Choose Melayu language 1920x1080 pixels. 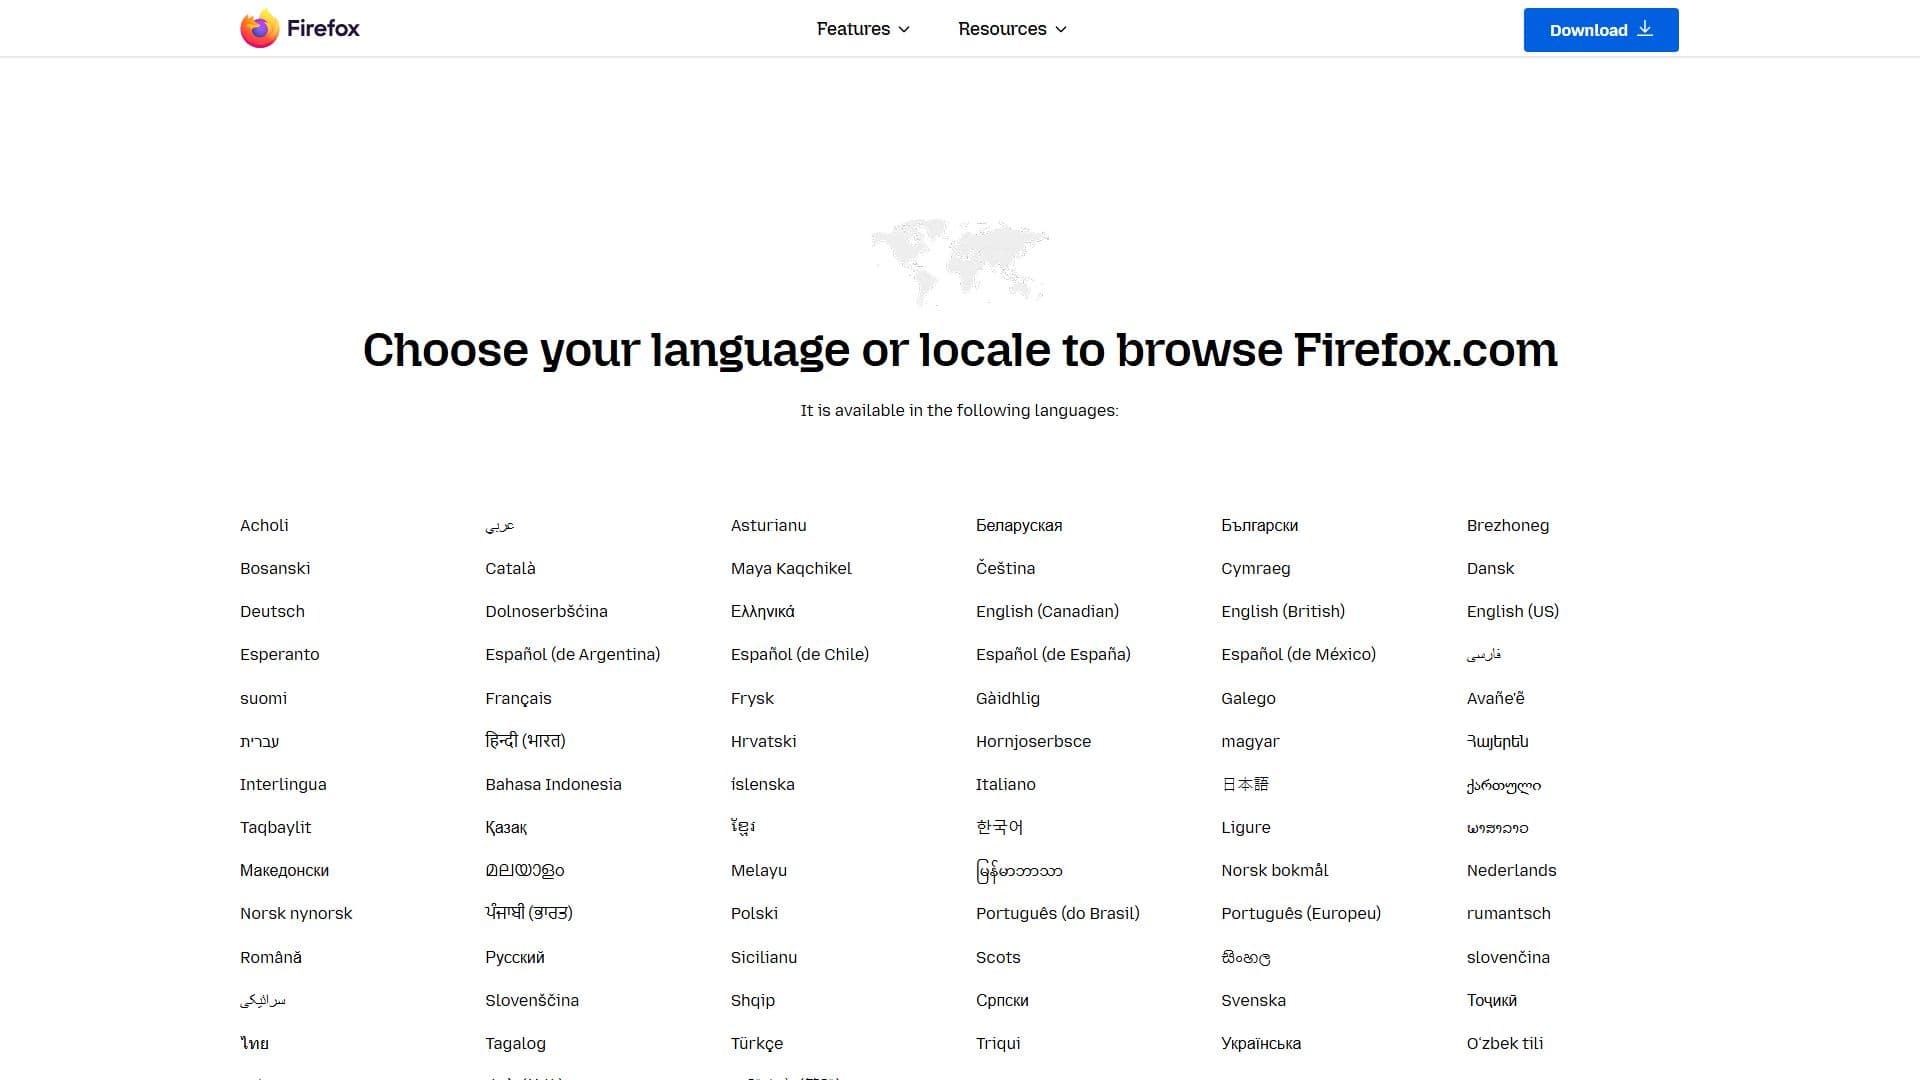[x=758, y=870]
